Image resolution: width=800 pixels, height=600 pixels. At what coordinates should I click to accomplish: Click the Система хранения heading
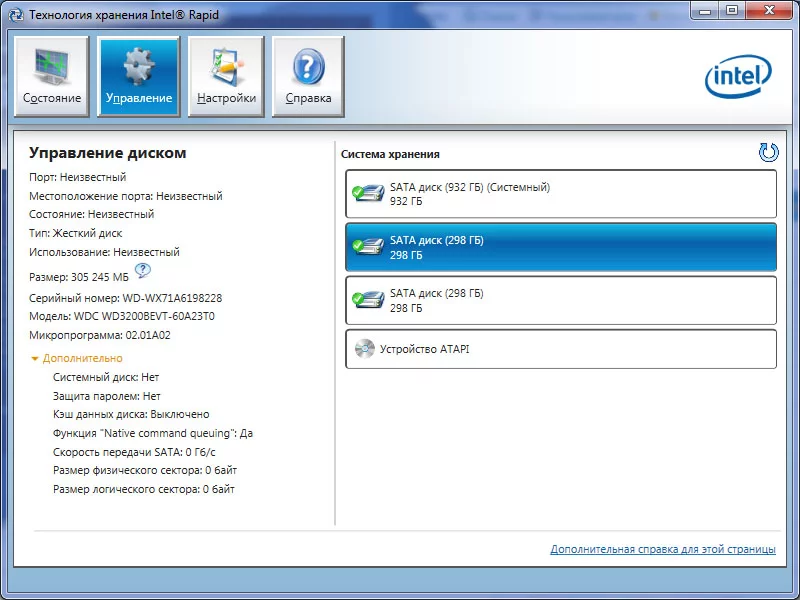tap(390, 154)
